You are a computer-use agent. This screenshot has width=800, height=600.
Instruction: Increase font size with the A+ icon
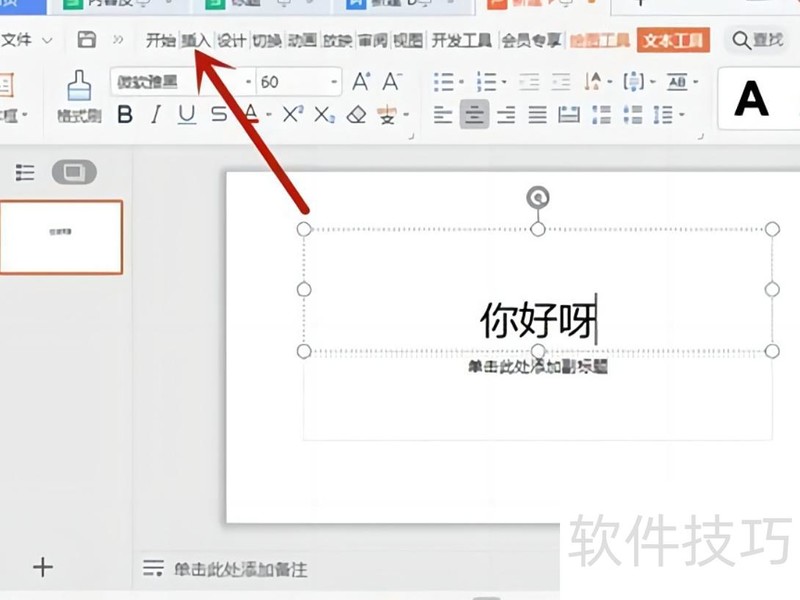(x=361, y=81)
